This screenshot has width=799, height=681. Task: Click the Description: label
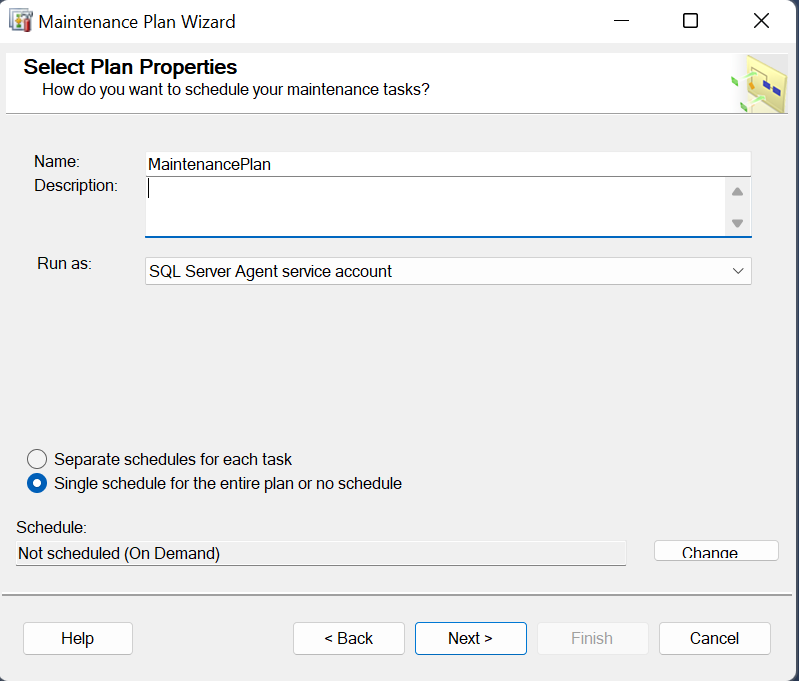point(75,186)
